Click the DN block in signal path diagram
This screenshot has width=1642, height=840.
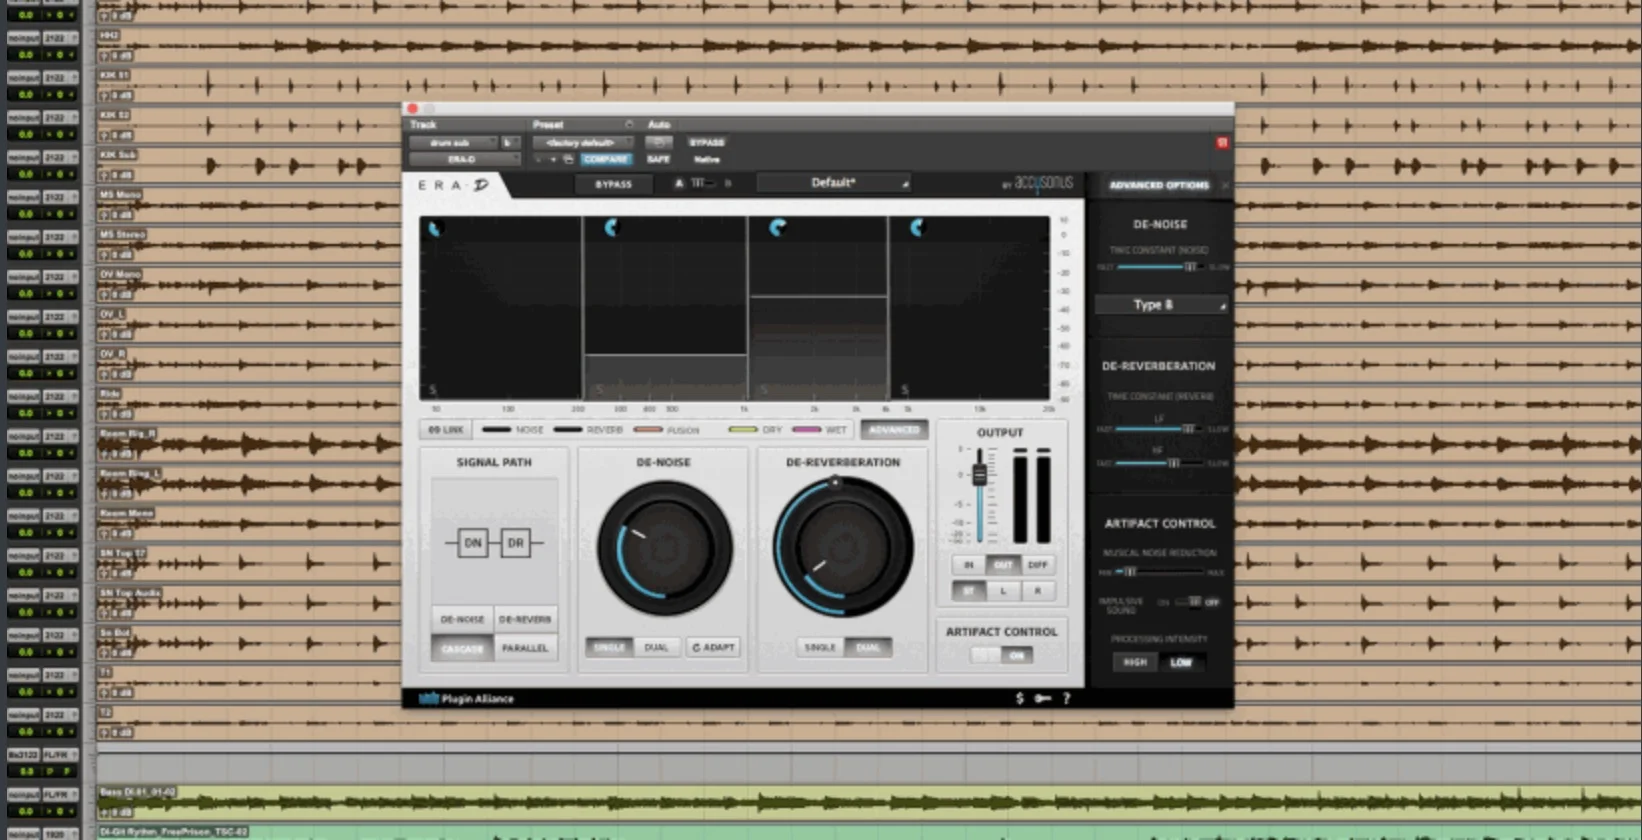pyautogui.click(x=472, y=543)
